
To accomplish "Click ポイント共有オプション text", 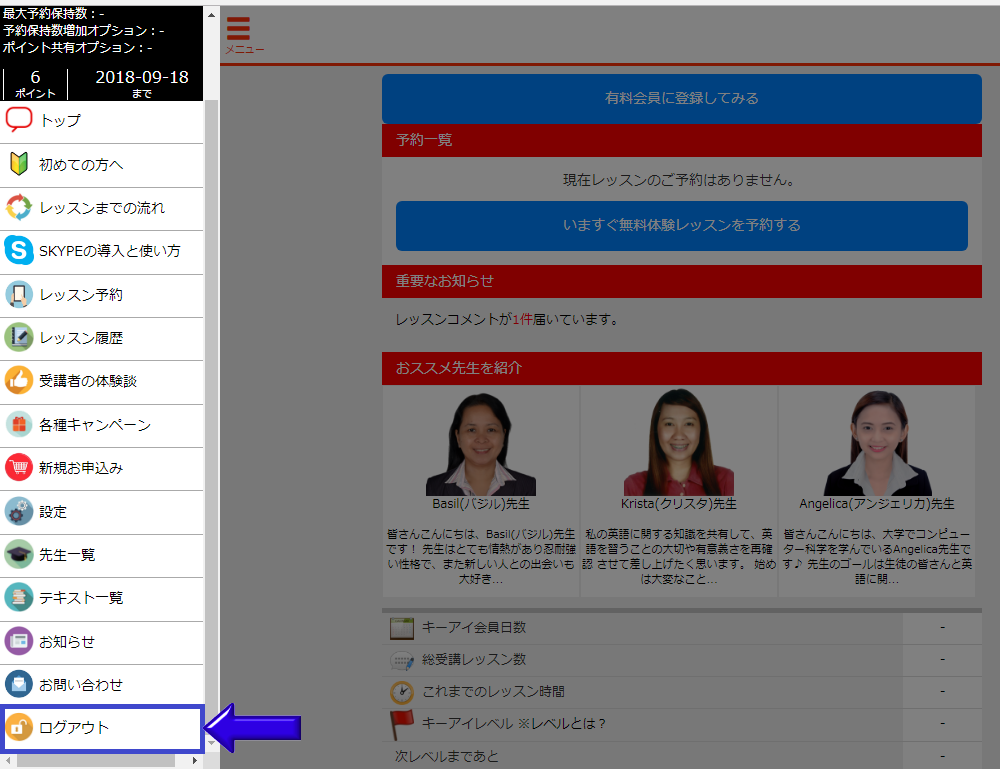I will coord(77,47).
